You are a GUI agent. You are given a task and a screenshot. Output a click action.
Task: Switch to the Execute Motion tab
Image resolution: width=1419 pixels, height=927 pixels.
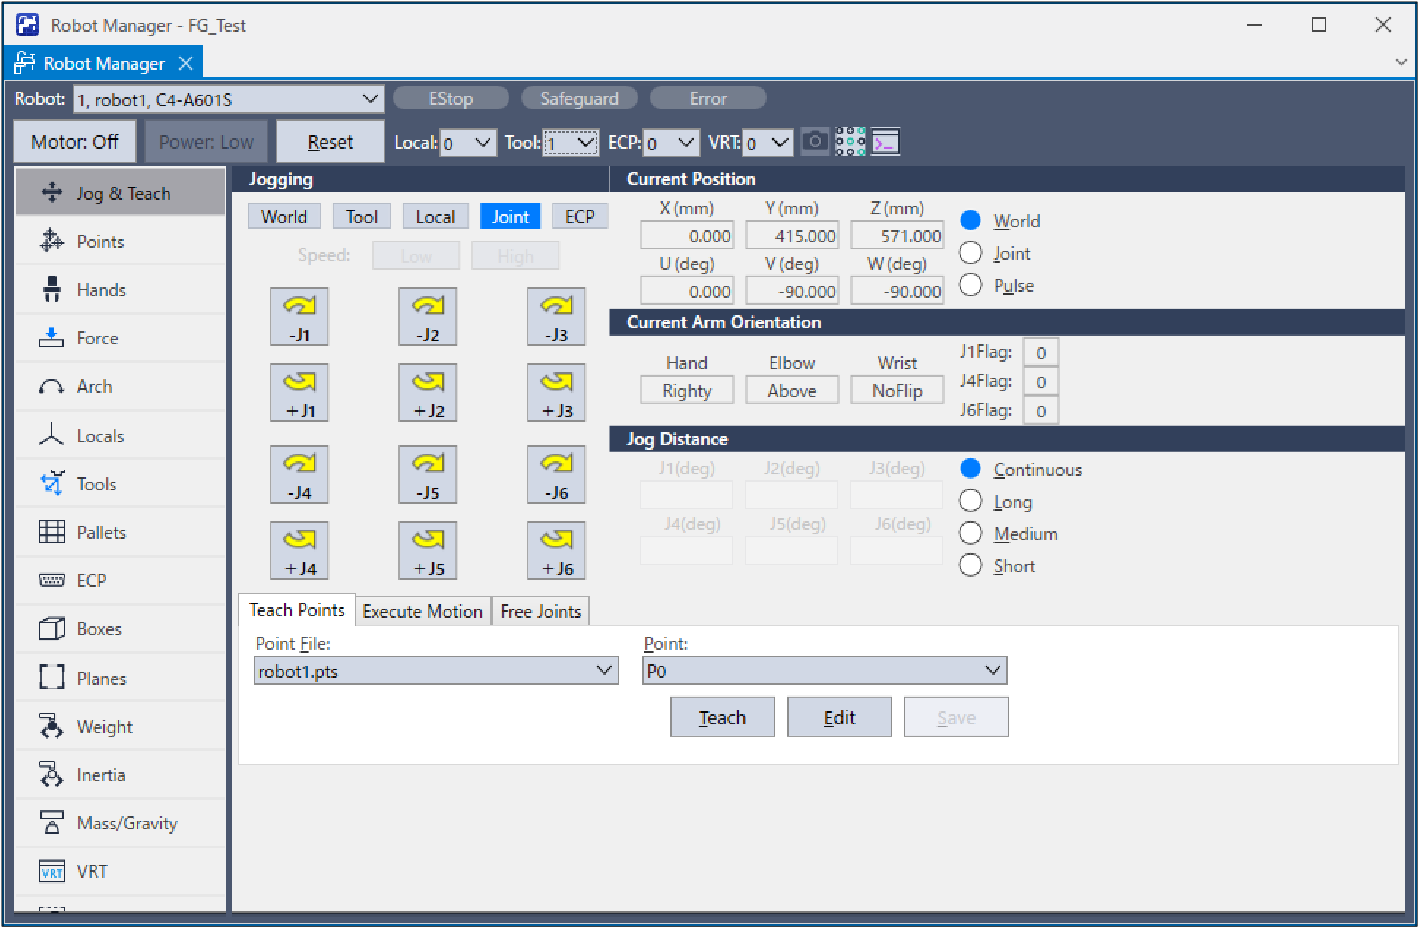[422, 611]
